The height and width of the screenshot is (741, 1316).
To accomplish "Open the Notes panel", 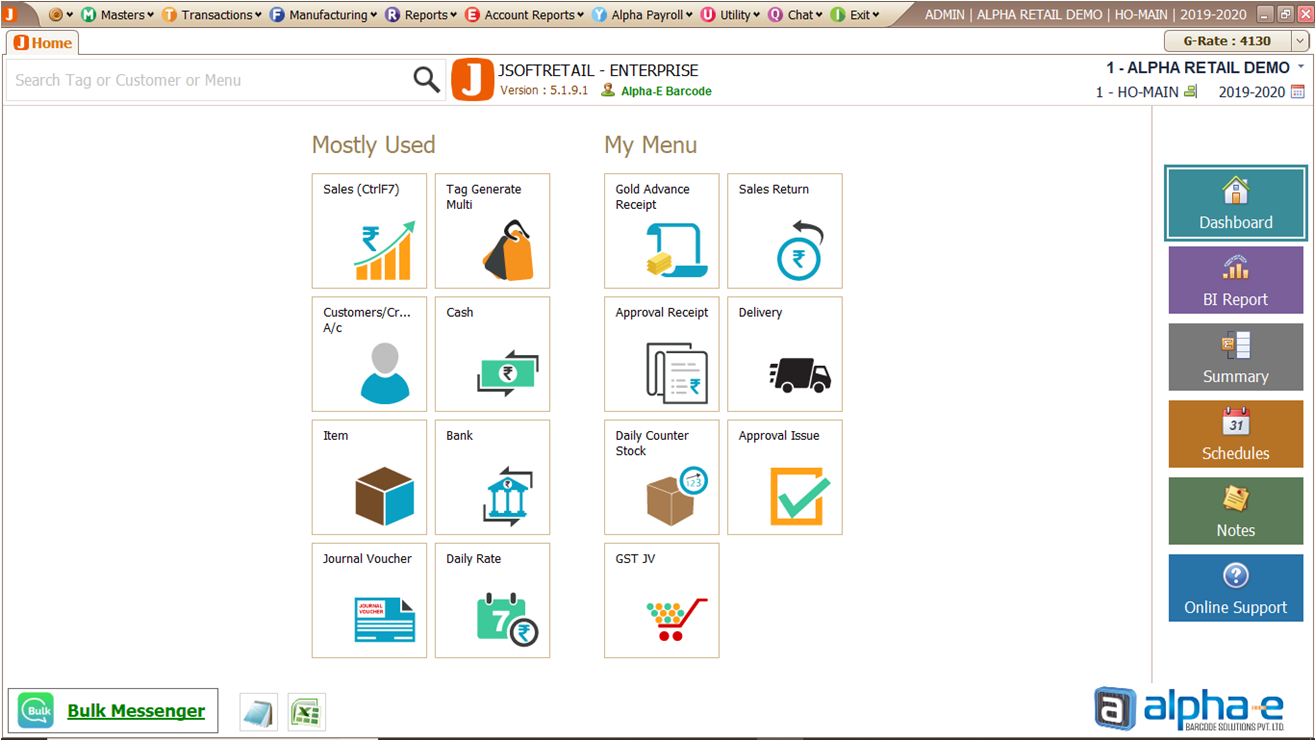I will pyautogui.click(x=1236, y=511).
